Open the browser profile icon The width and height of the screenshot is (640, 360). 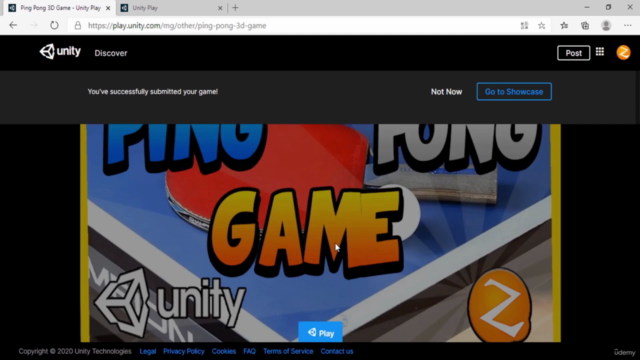[x=606, y=25]
